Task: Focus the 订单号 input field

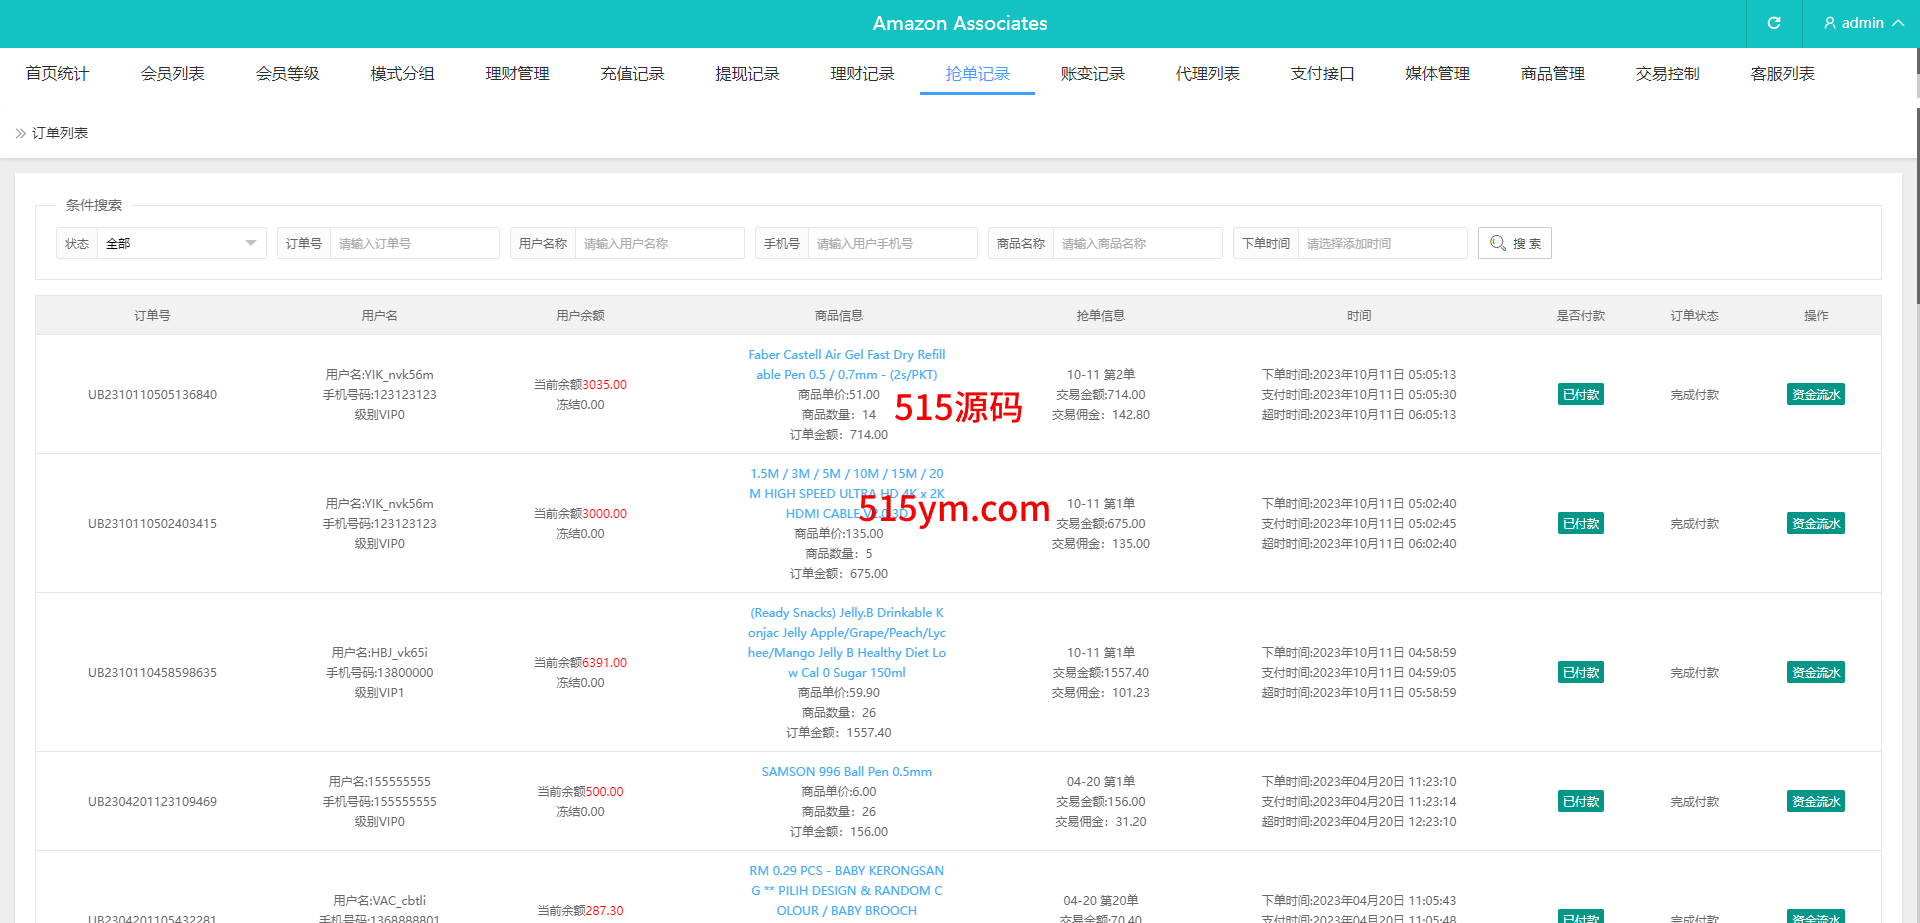Action: (x=414, y=243)
